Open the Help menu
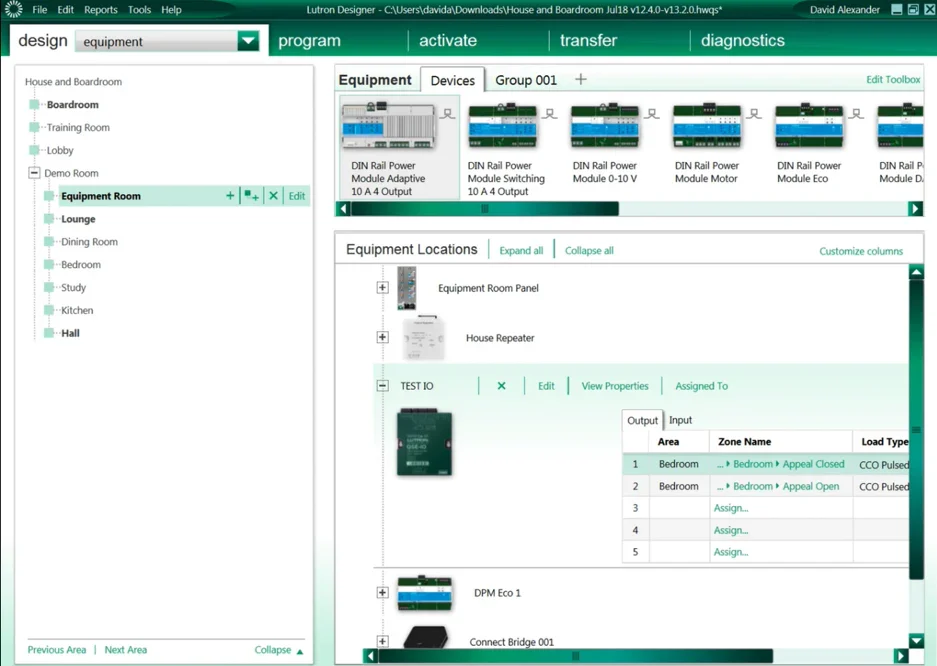 tap(171, 10)
